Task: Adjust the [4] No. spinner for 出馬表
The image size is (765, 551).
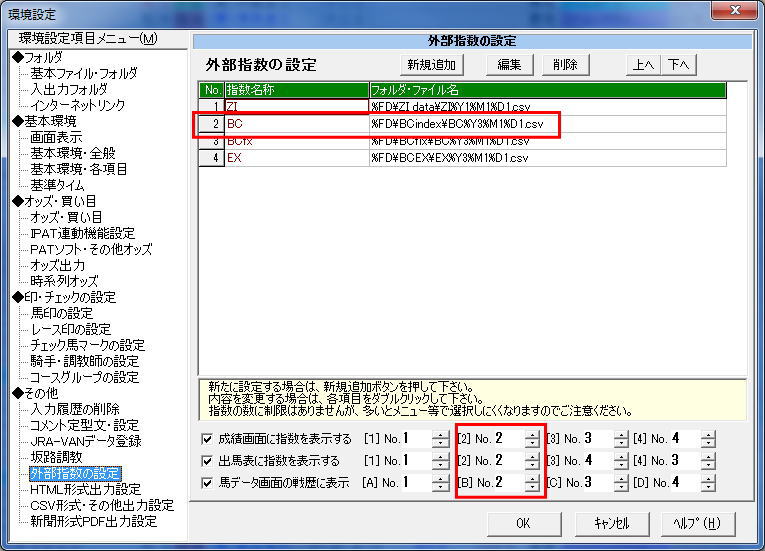Action: [708, 461]
